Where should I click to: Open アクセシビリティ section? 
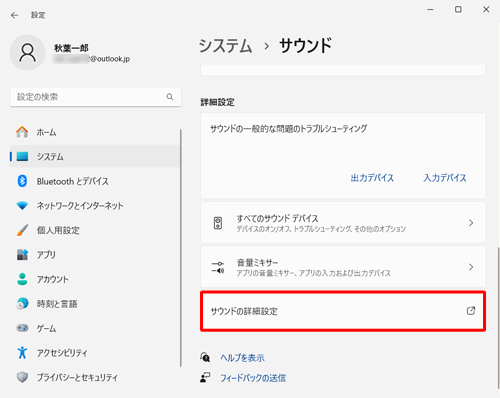tap(95, 353)
